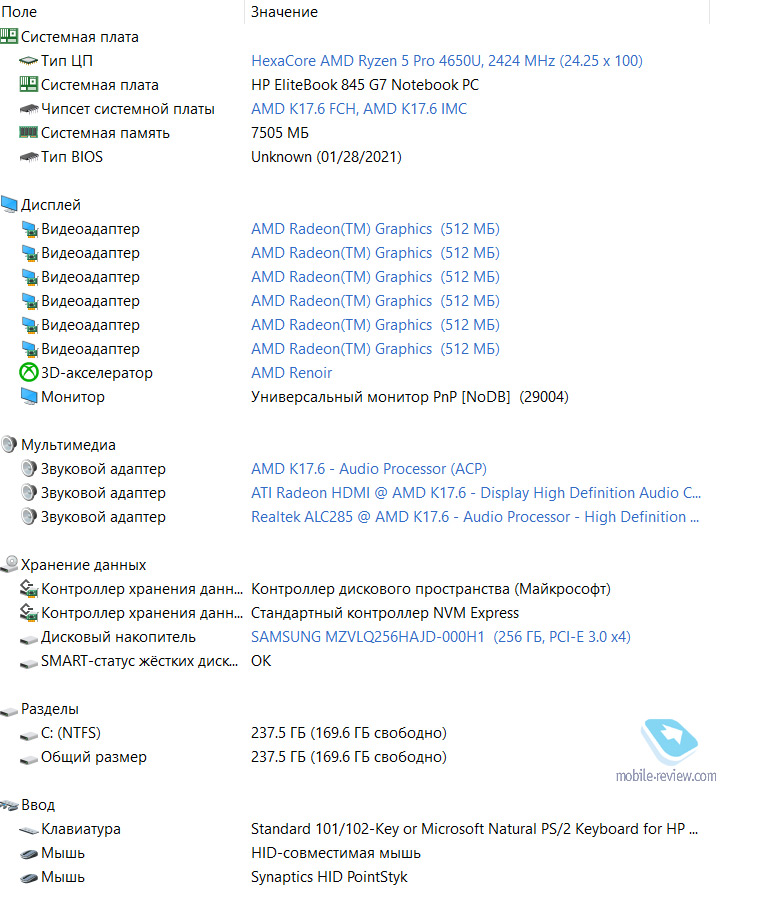Open the HexaCore AMD Ryzen 5 Pro 4650U link
This screenshot has width=769, height=907.
click(447, 61)
